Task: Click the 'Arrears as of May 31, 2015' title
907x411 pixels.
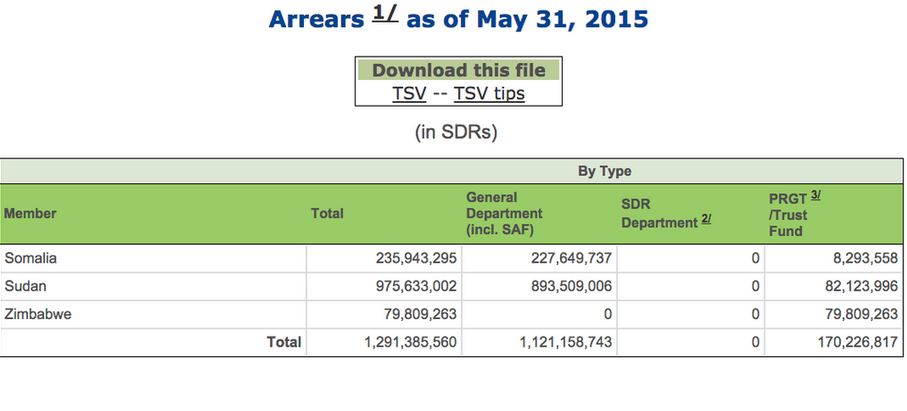Action: (x=458, y=18)
